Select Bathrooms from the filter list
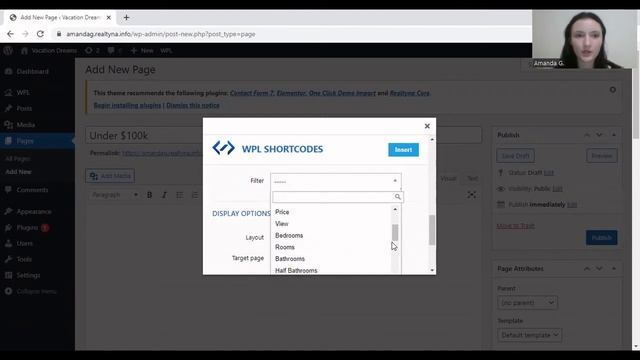This screenshot has width=640, height=360. coord(290,259)
